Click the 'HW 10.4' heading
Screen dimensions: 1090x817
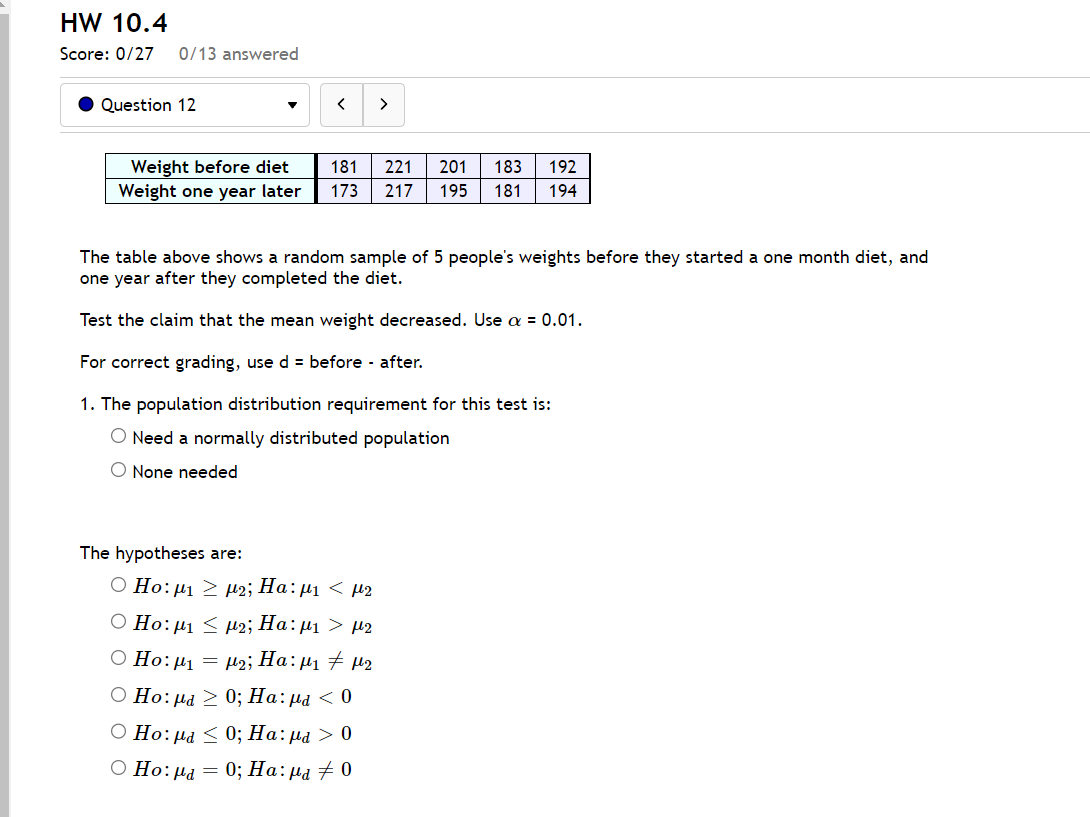[114, 23]
